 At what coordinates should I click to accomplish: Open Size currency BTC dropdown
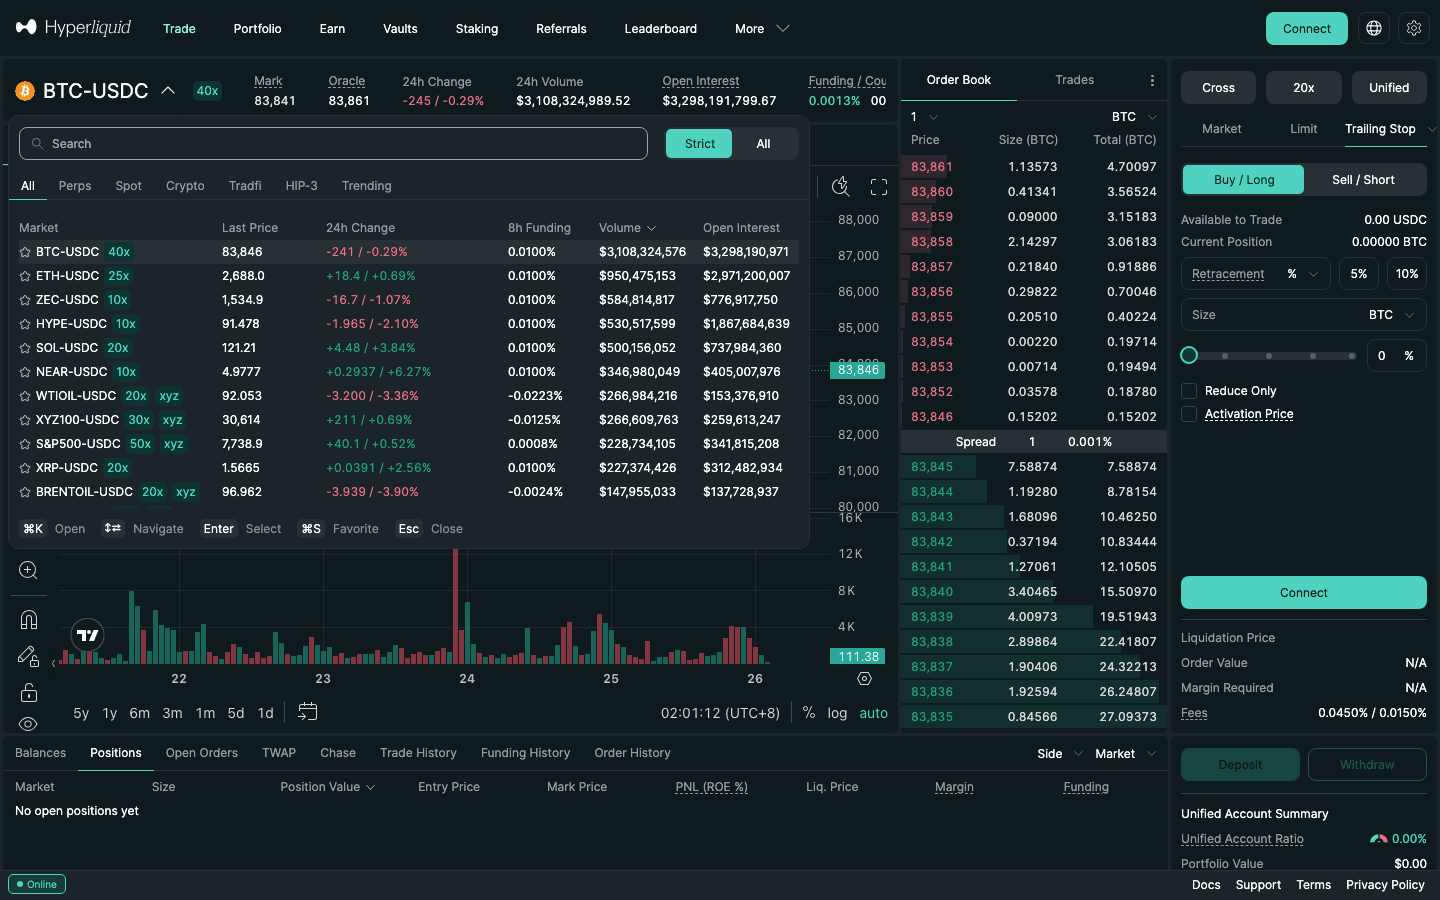click(1392, 315)
